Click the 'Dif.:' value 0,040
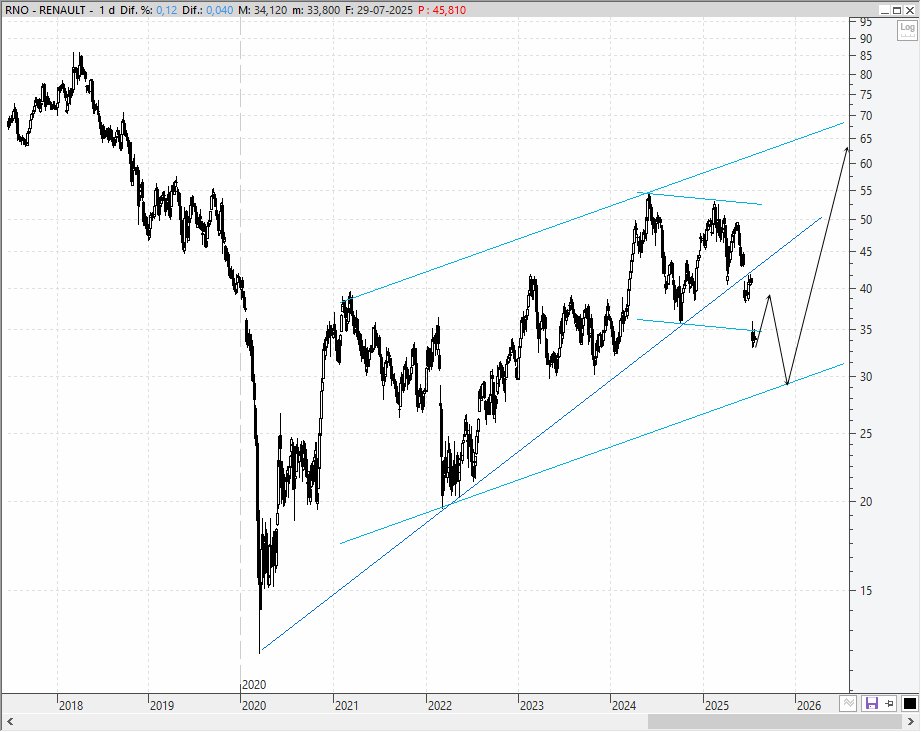The width and height of the screenshot is (921, 732). click(219, 10)
